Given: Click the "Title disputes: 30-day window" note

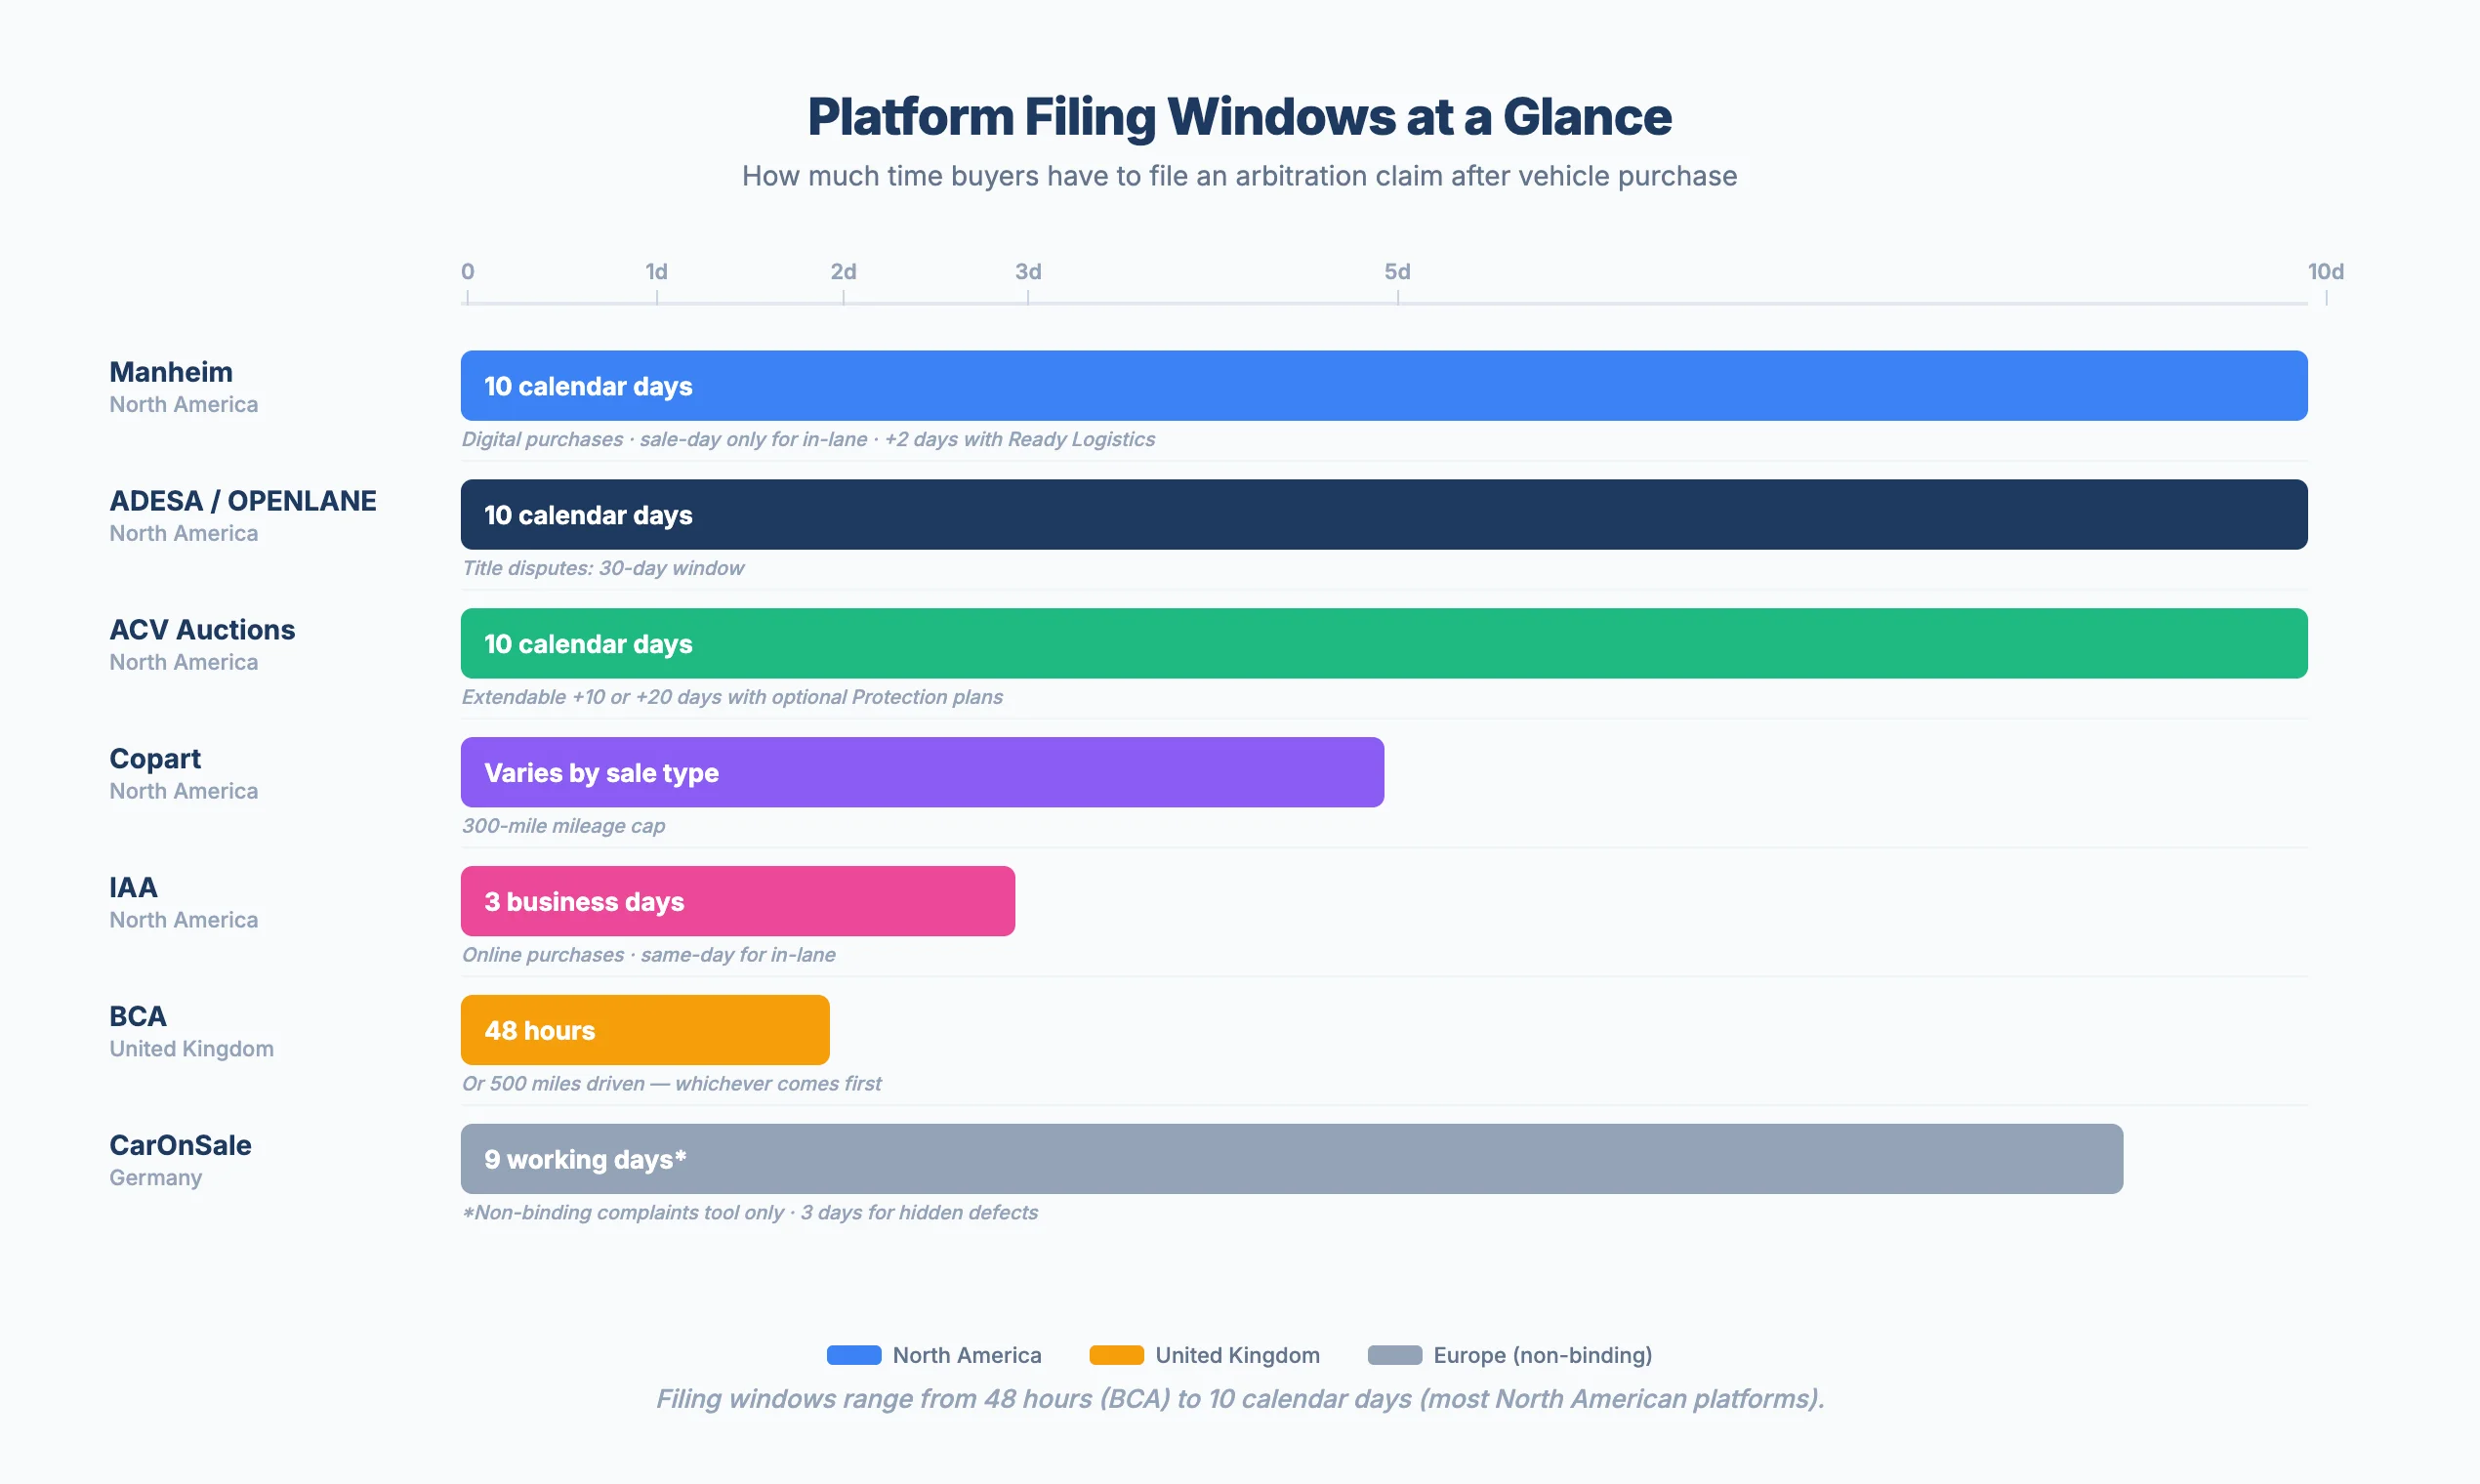Looking at the screenshot, I should (x=603, y=568).
